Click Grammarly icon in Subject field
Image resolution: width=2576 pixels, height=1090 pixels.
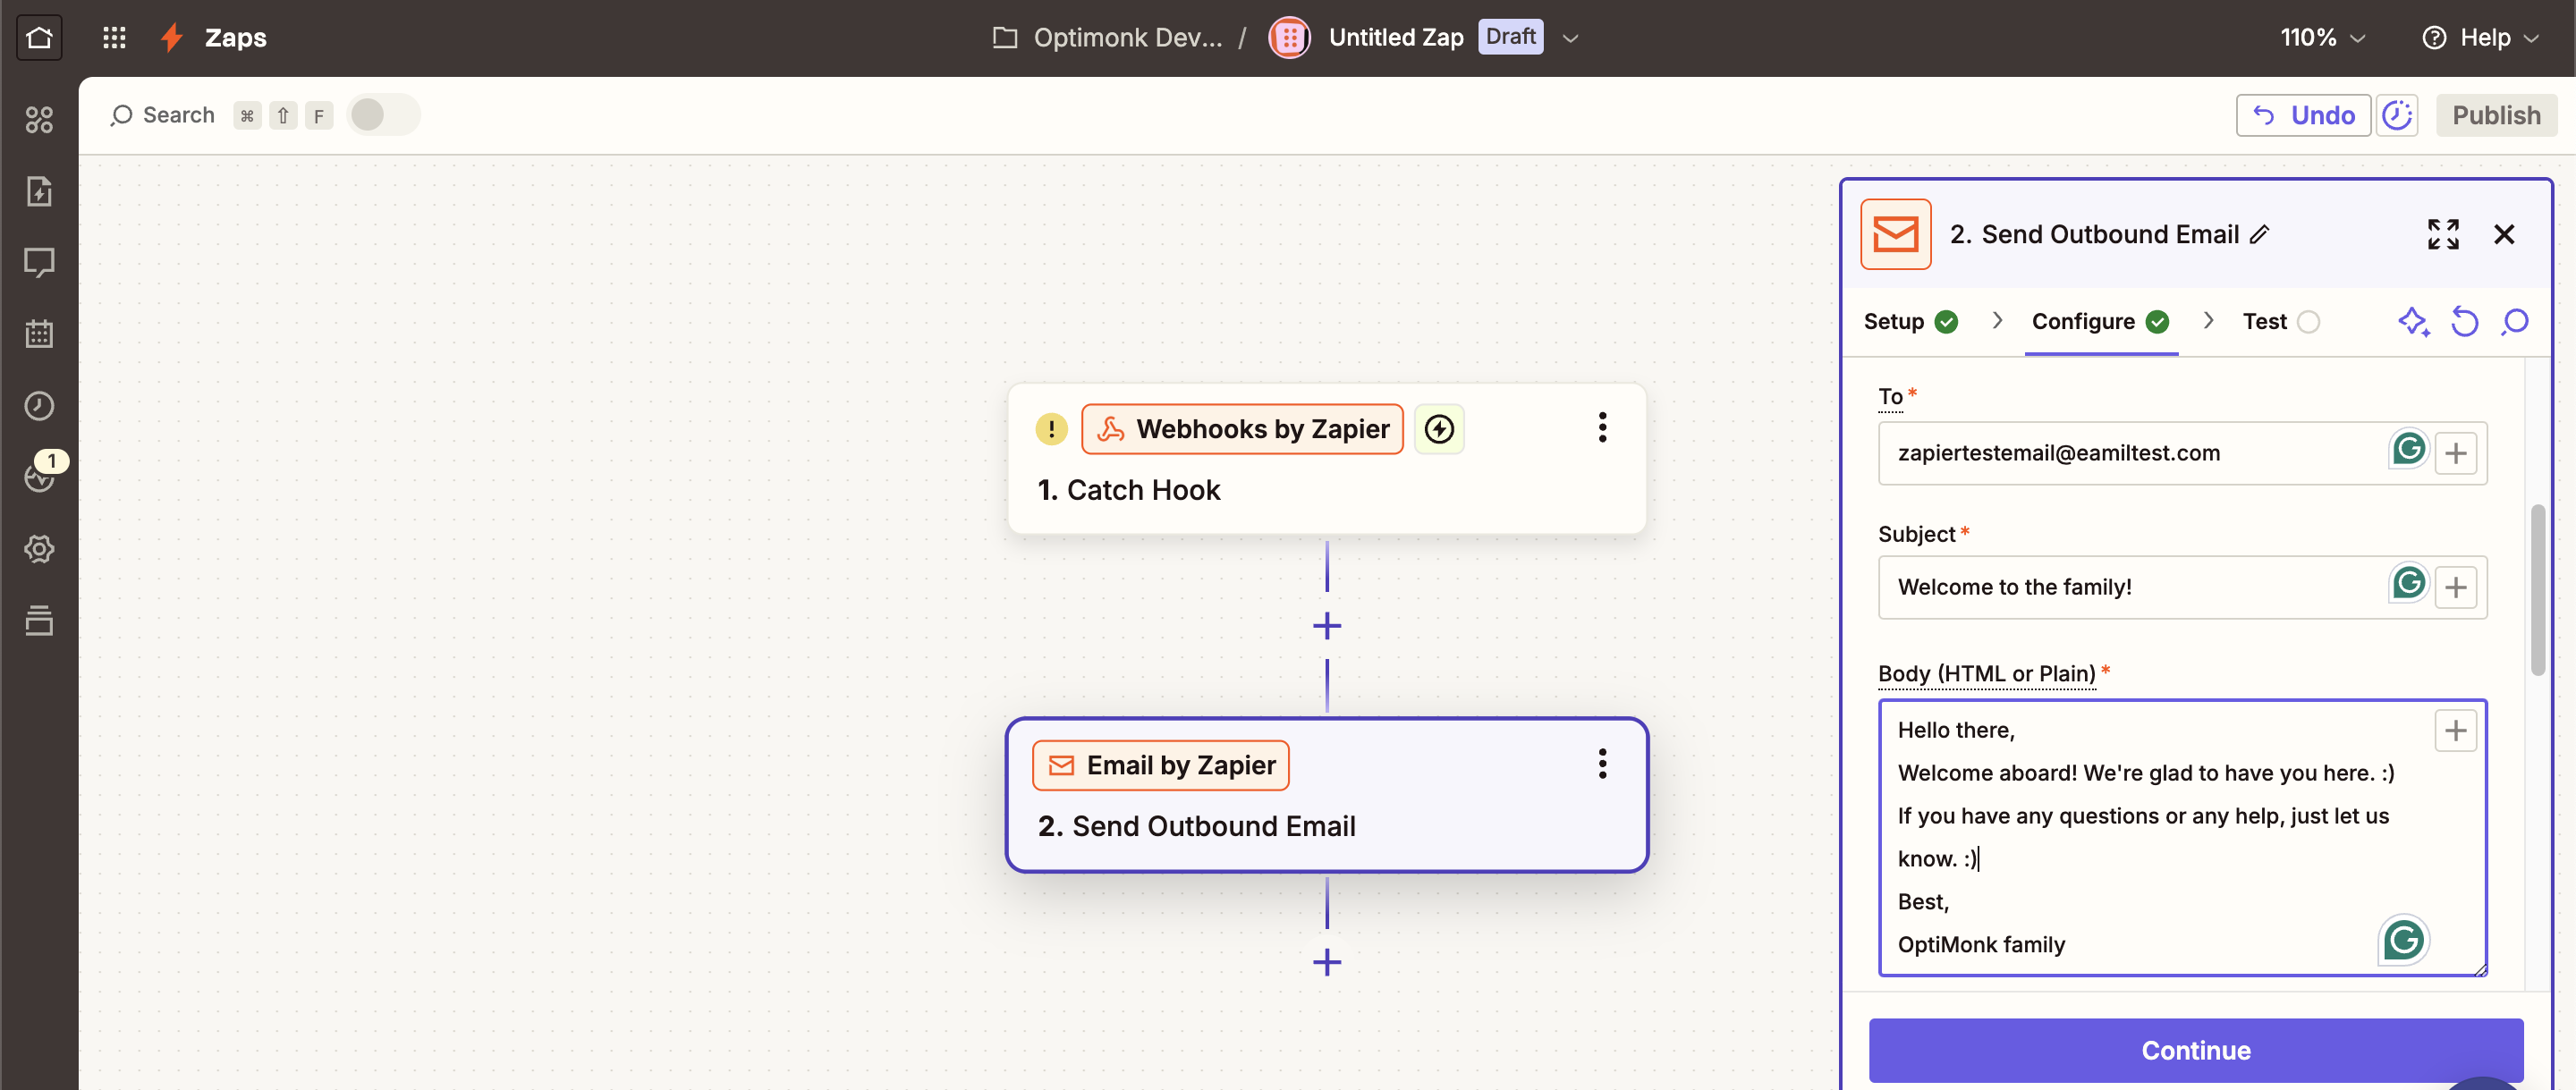coord(2408,583)
